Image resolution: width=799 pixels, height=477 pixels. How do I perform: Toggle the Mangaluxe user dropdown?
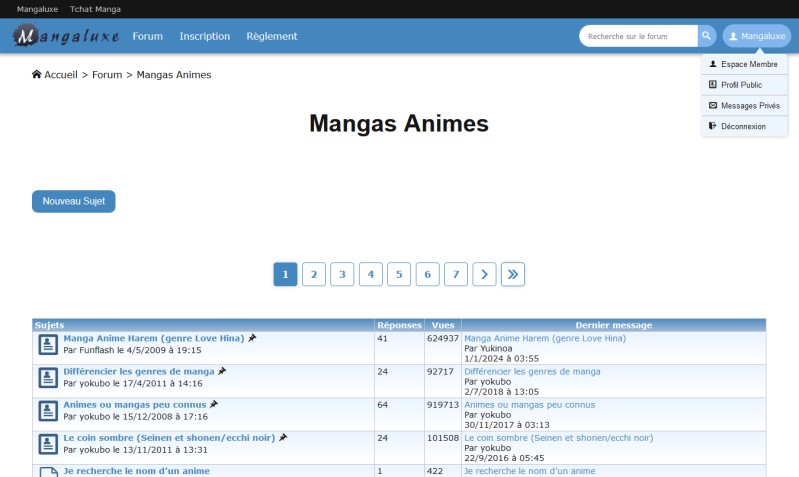(x=756, y=36)
